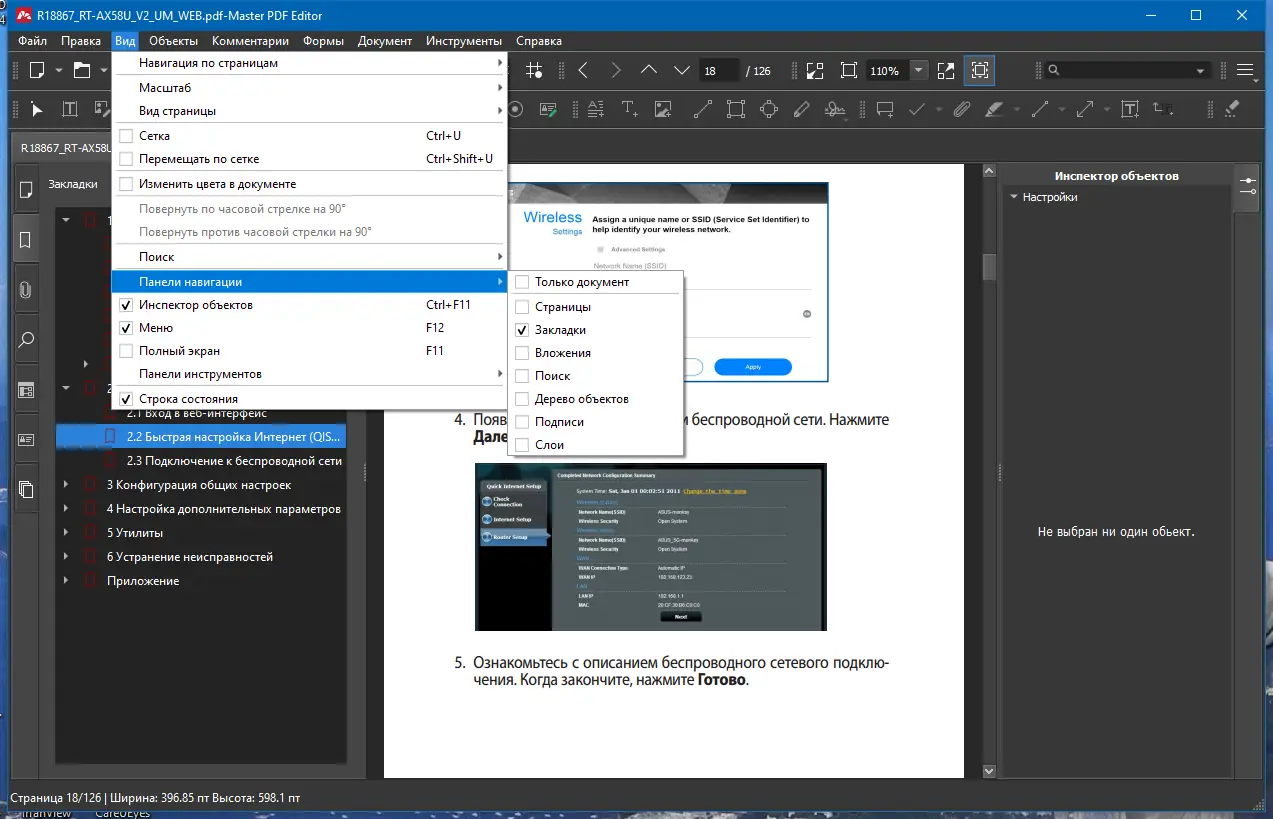Screen dimensions: 1273x819
Task: Select bookmark 2.3 Подключение к беспроводной сети
Action: 234,461
